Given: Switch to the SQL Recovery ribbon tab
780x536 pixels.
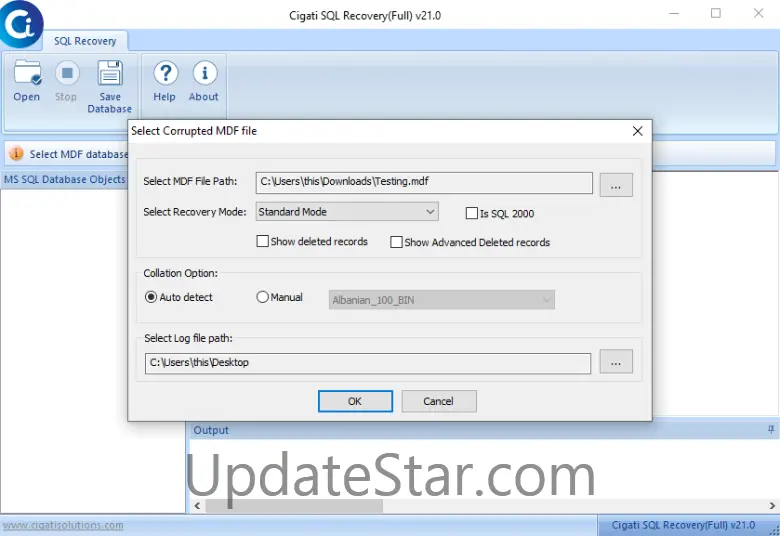Looking at the screenshot, I should click(85, 41).
